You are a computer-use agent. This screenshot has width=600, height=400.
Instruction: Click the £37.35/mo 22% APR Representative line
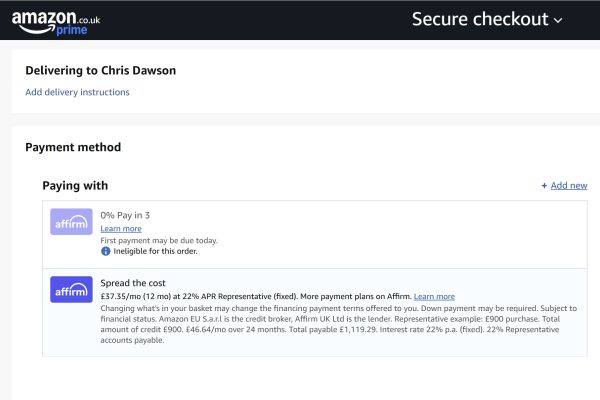click(x=256, y=296)
